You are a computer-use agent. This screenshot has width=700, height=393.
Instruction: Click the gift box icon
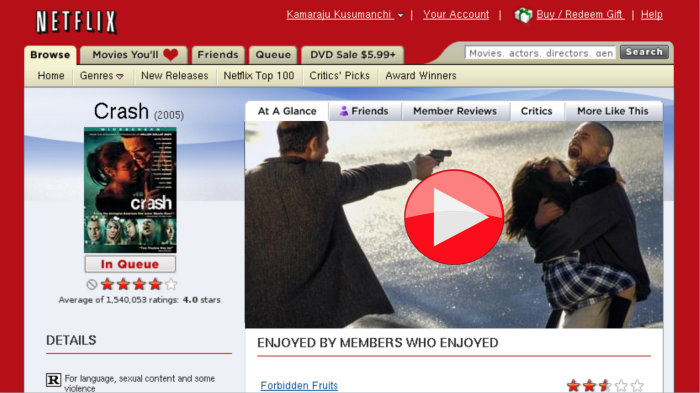click(x=523, y=15)
